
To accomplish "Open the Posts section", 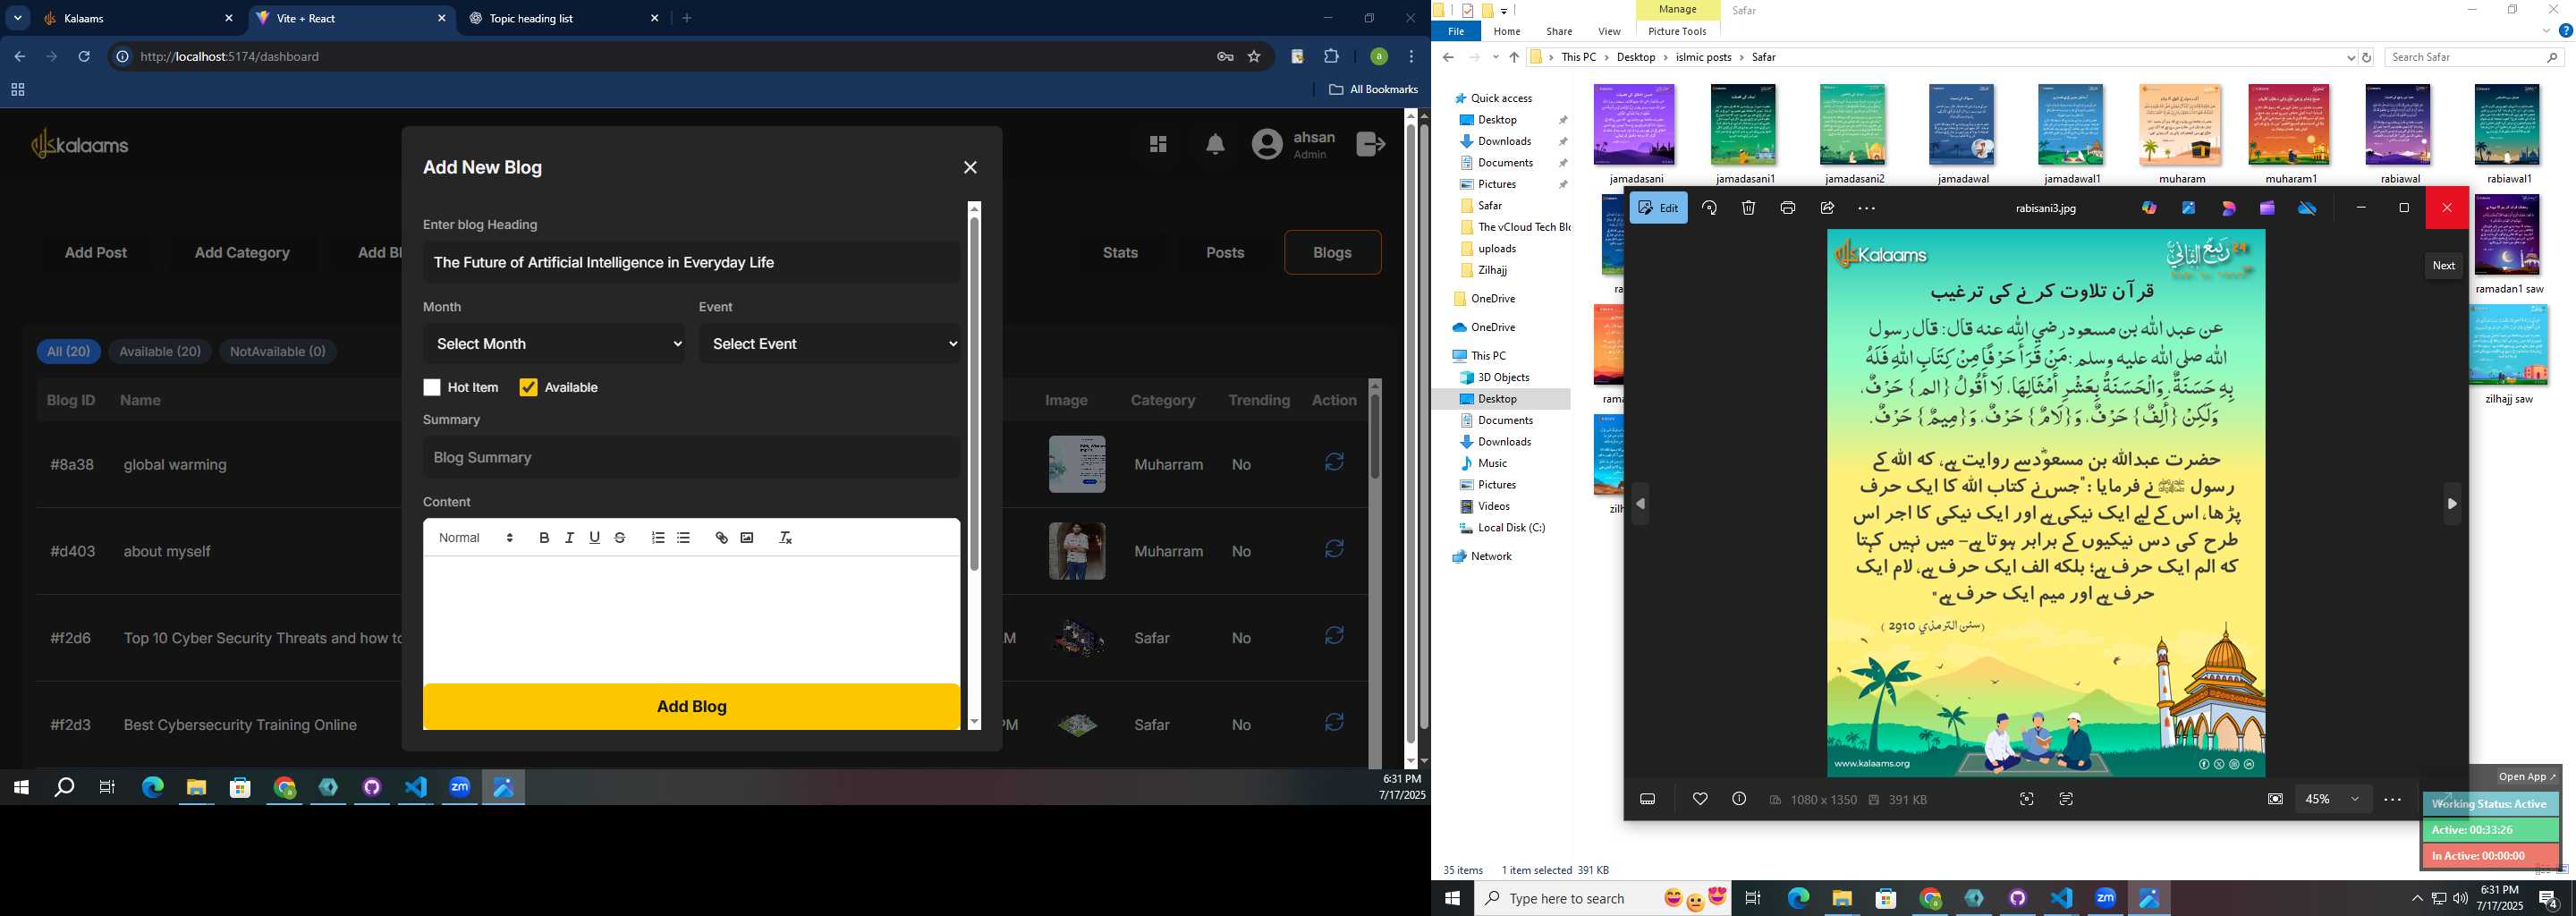I will (x=1224, y=252).
